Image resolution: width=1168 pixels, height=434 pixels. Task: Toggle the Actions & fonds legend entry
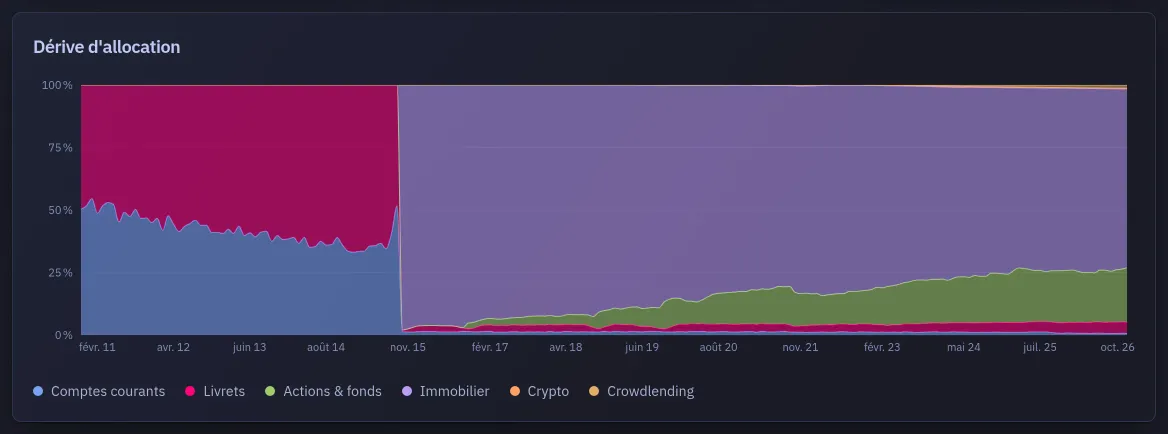[x=323, y=391]
